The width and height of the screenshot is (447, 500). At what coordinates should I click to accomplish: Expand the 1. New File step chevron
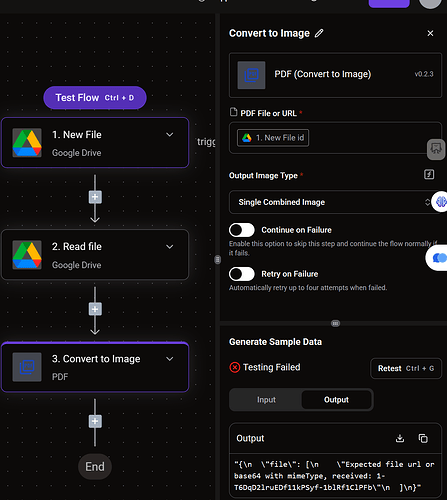[170, 135]
